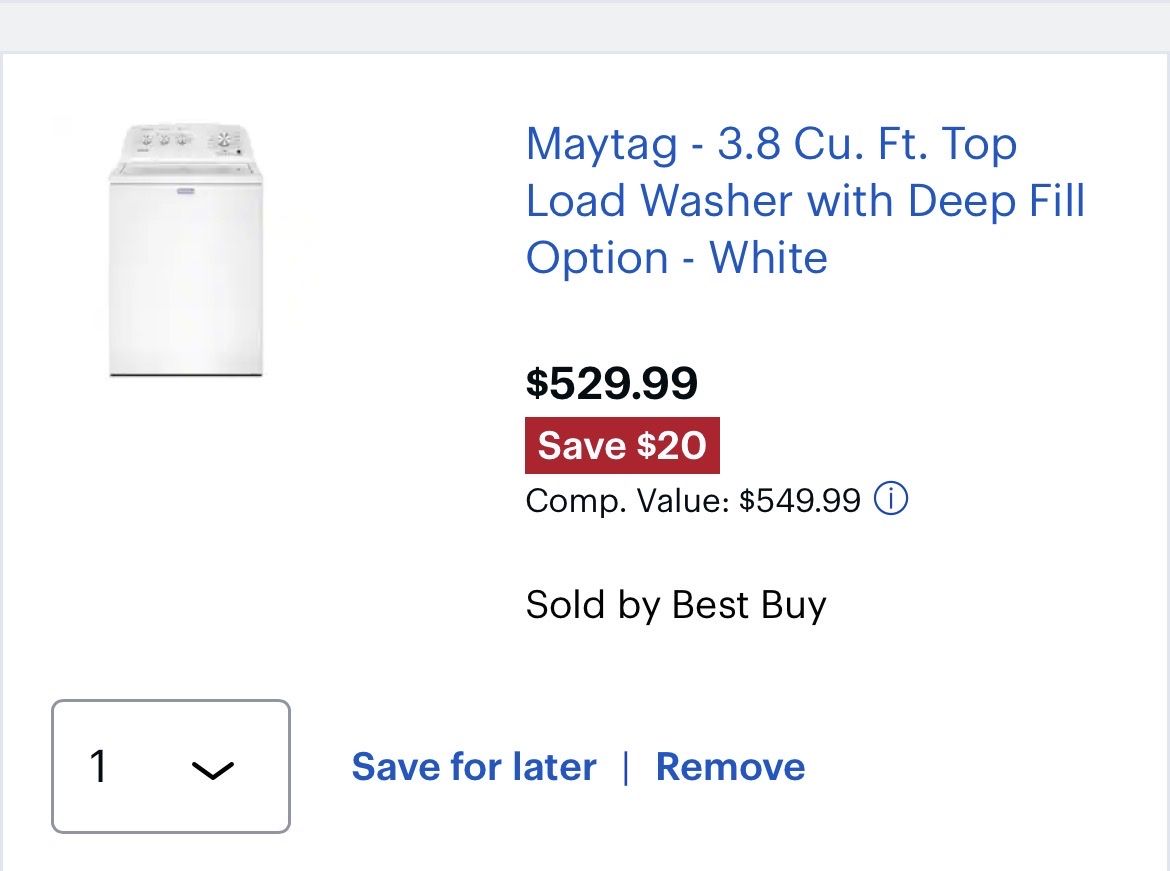The height and width of the screenshot is (871, 1170).
Task: Remove the Maytag washer from cart
Action: (x=730, y=767)
